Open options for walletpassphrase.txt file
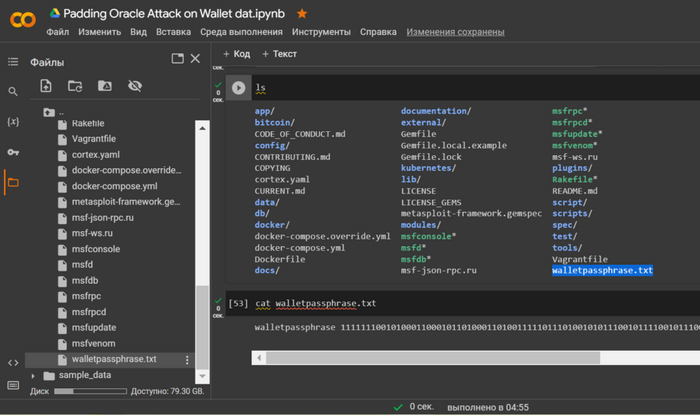This screenshot has width=700, height=415. [x=187, y=359]
